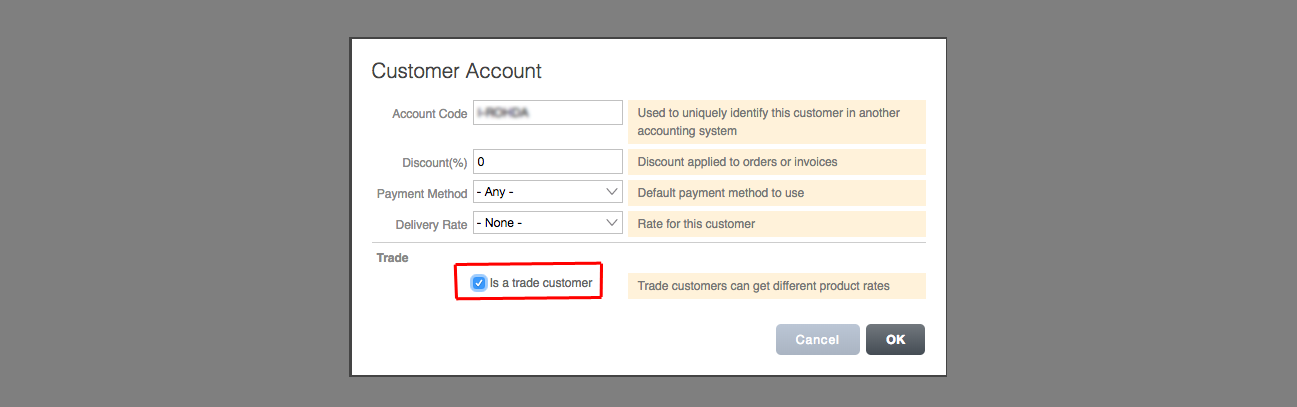Click the 'Payment Method' field label
The image size is (1297, 407).
click(x=422, y=193)
